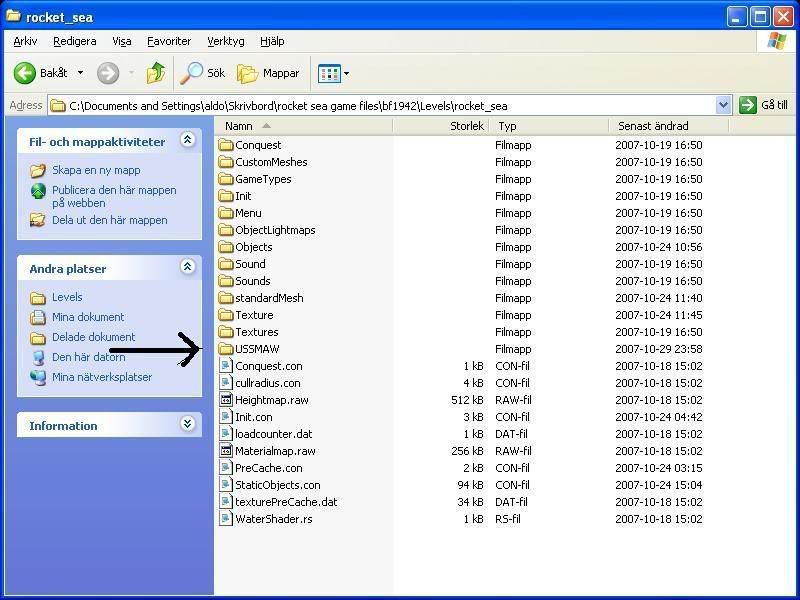Select the Conquest.con file icon
Viewport: 800px width, 600px height.
[x=226, y=365]
